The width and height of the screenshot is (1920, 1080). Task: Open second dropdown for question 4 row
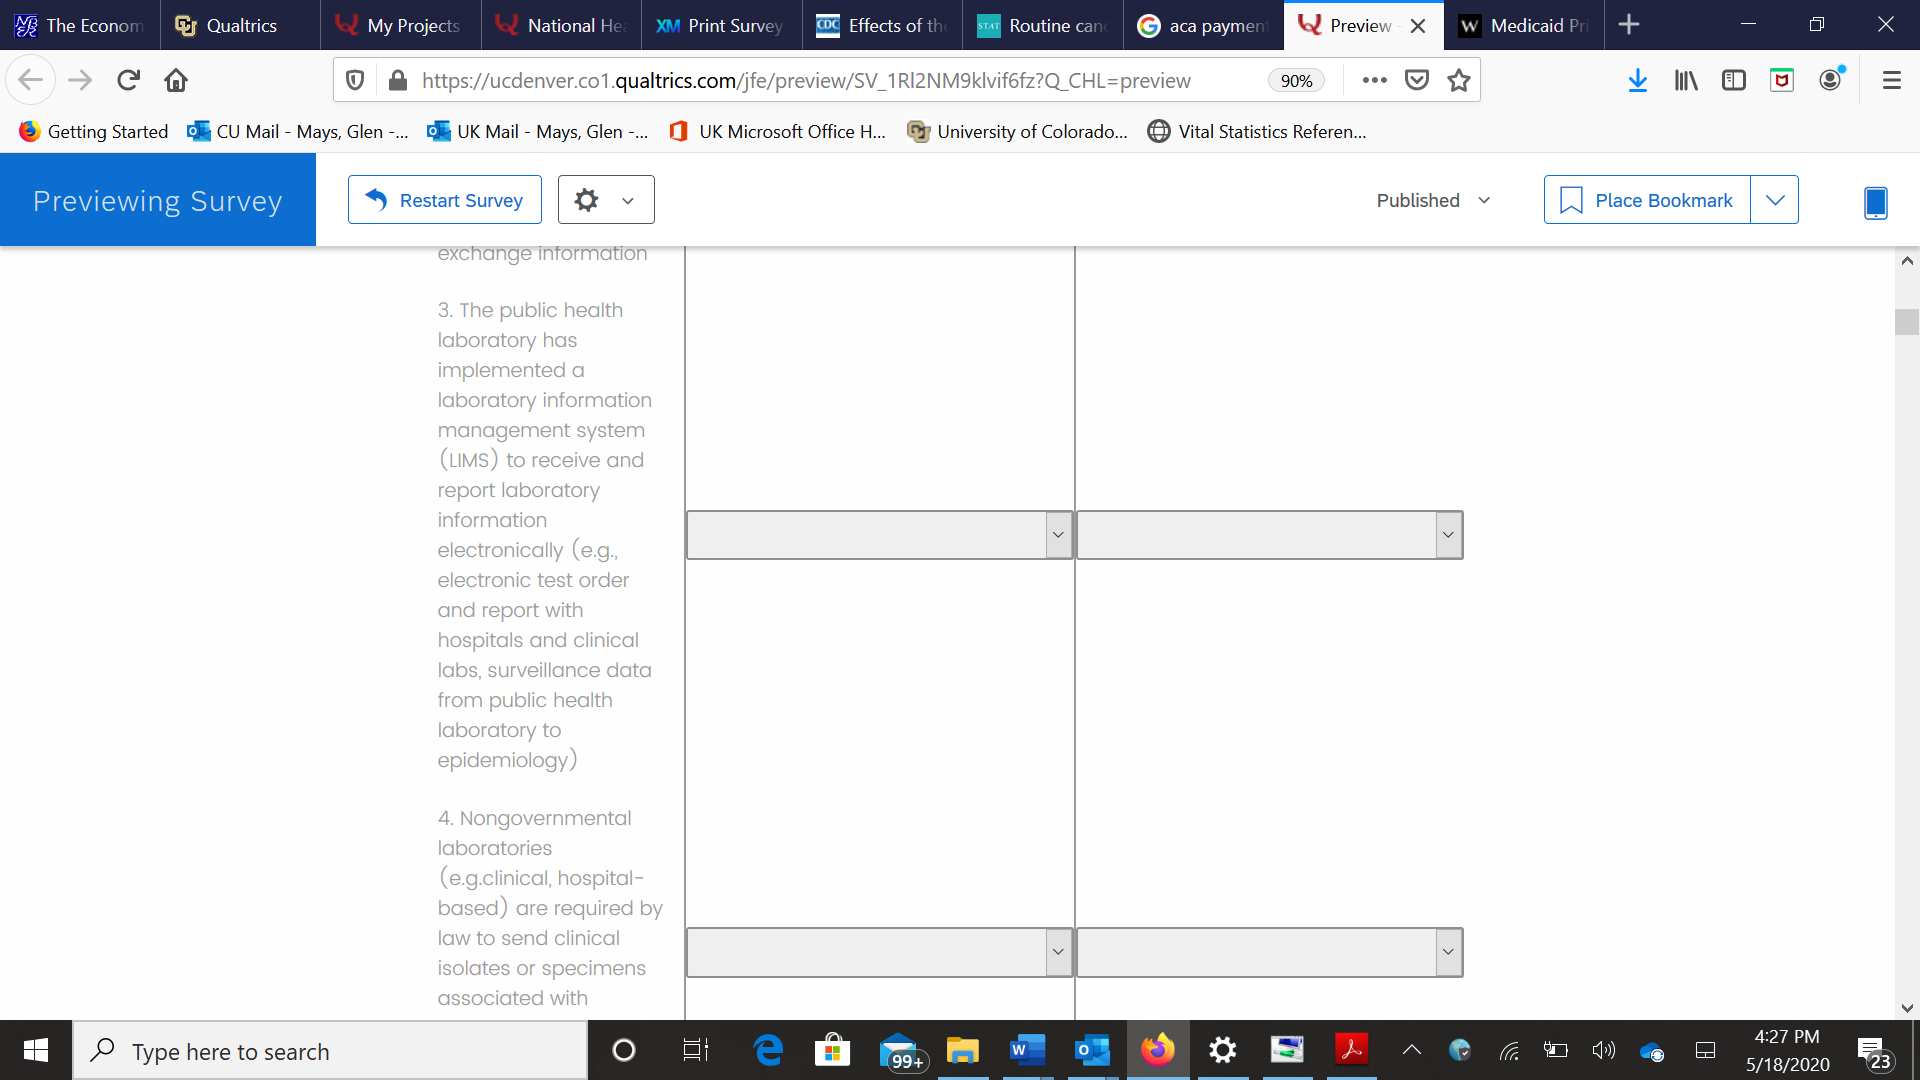pos(1269,952)
